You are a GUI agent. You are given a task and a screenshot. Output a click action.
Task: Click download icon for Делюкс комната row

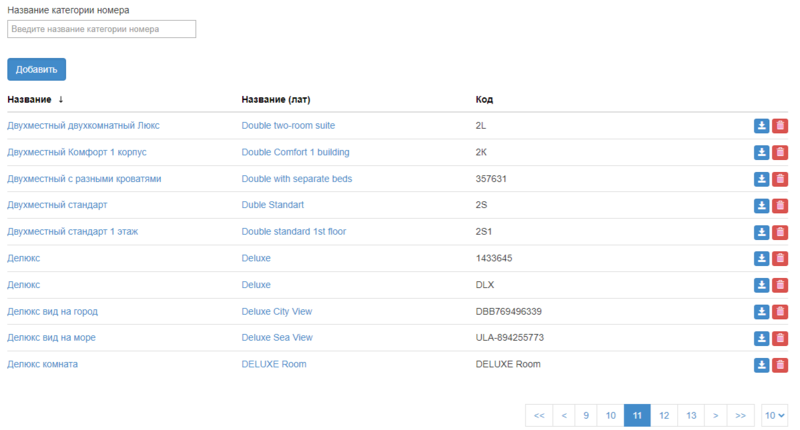761,365
